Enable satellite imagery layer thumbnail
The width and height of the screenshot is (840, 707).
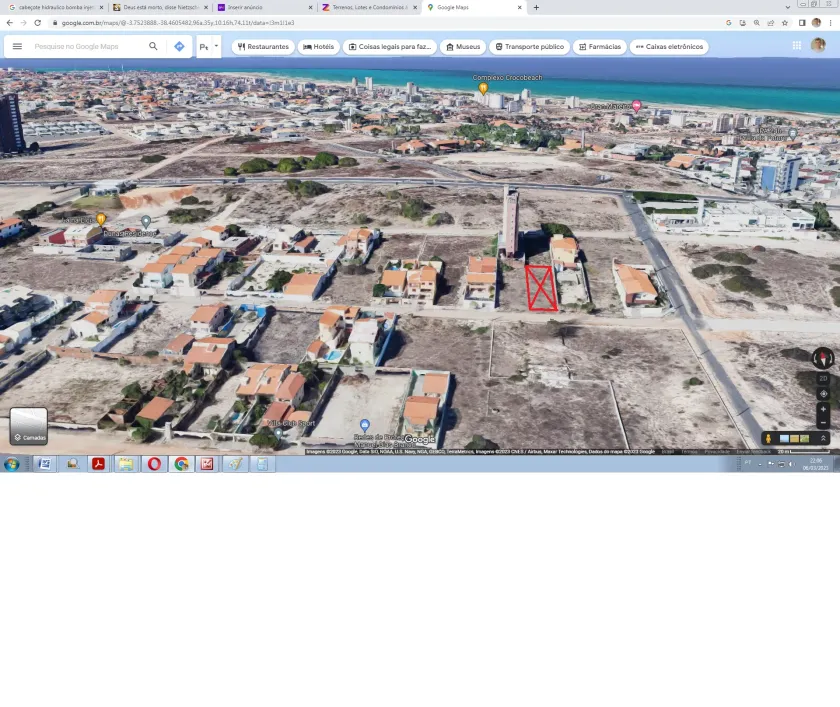point(782,438)
